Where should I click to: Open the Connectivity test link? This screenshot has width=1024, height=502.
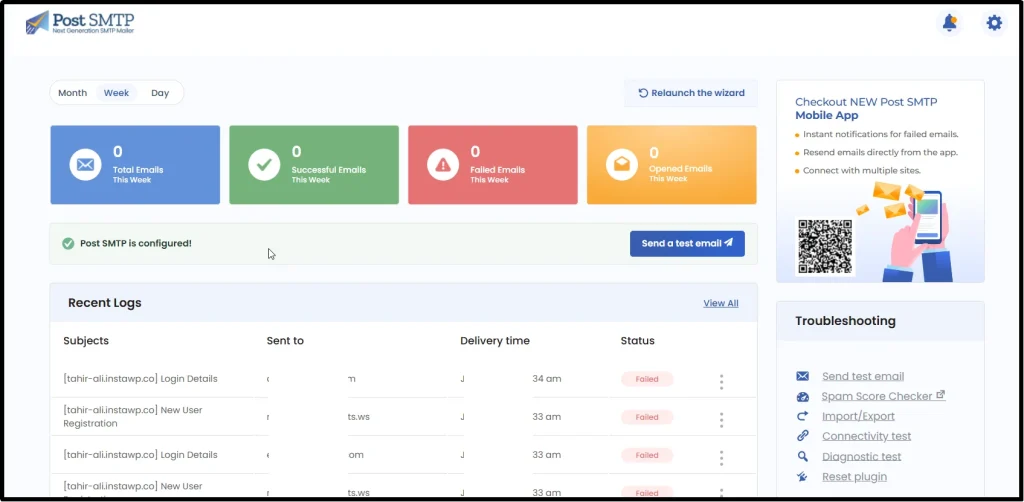tap(867, 436)
